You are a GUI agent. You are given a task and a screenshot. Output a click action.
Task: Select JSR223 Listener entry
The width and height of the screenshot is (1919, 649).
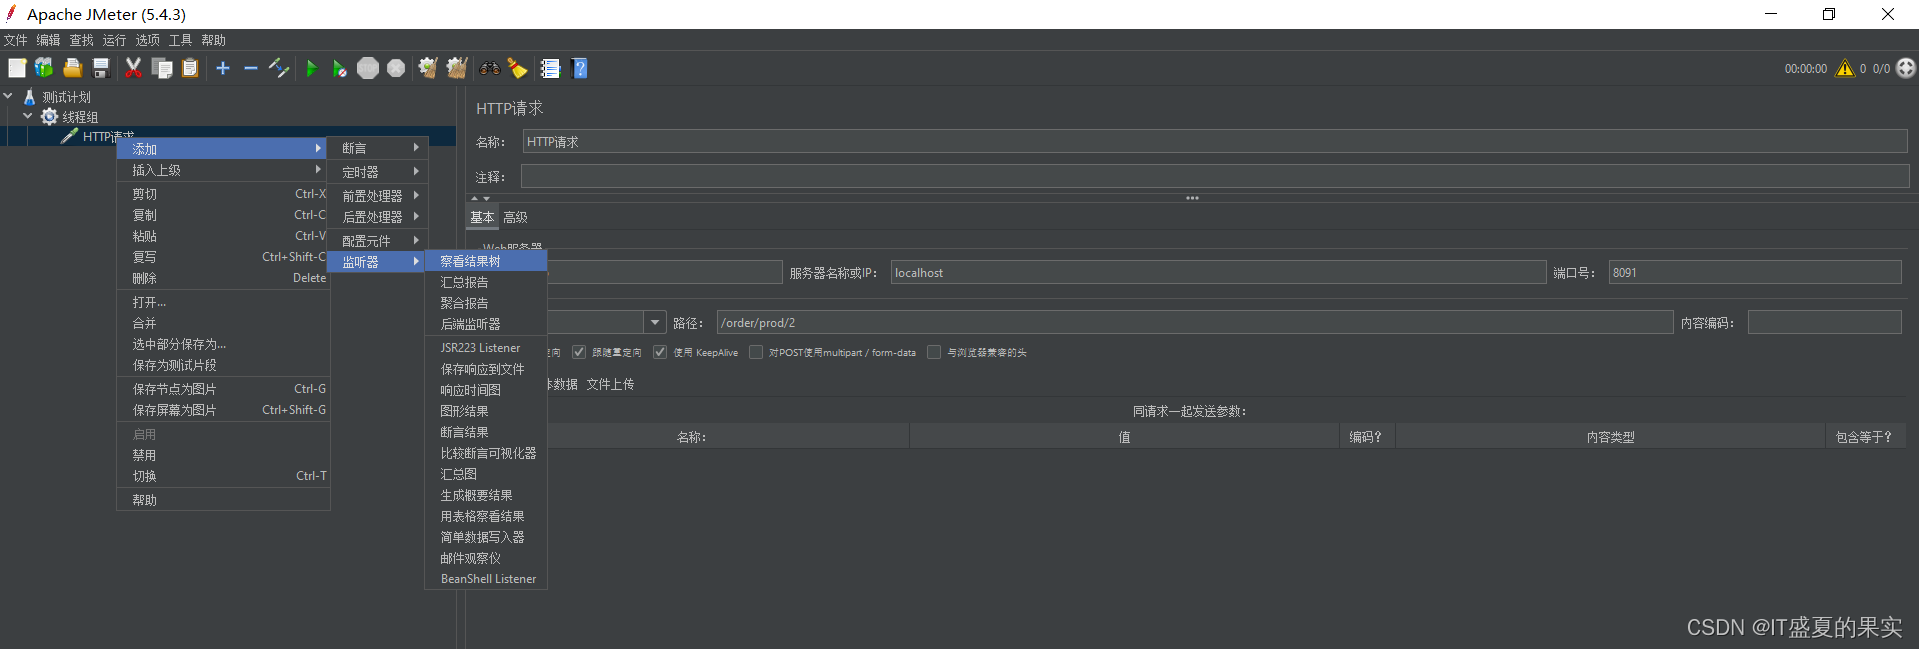486,348
